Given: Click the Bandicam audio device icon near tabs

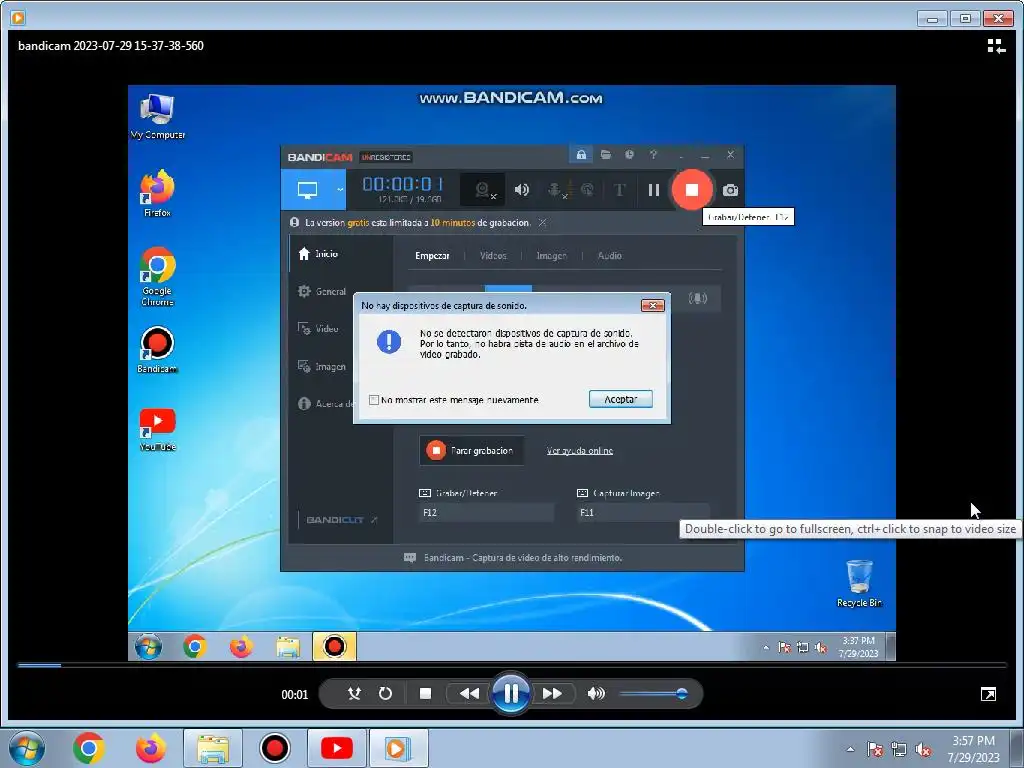Looking at the screenshot, I should 697,298.
